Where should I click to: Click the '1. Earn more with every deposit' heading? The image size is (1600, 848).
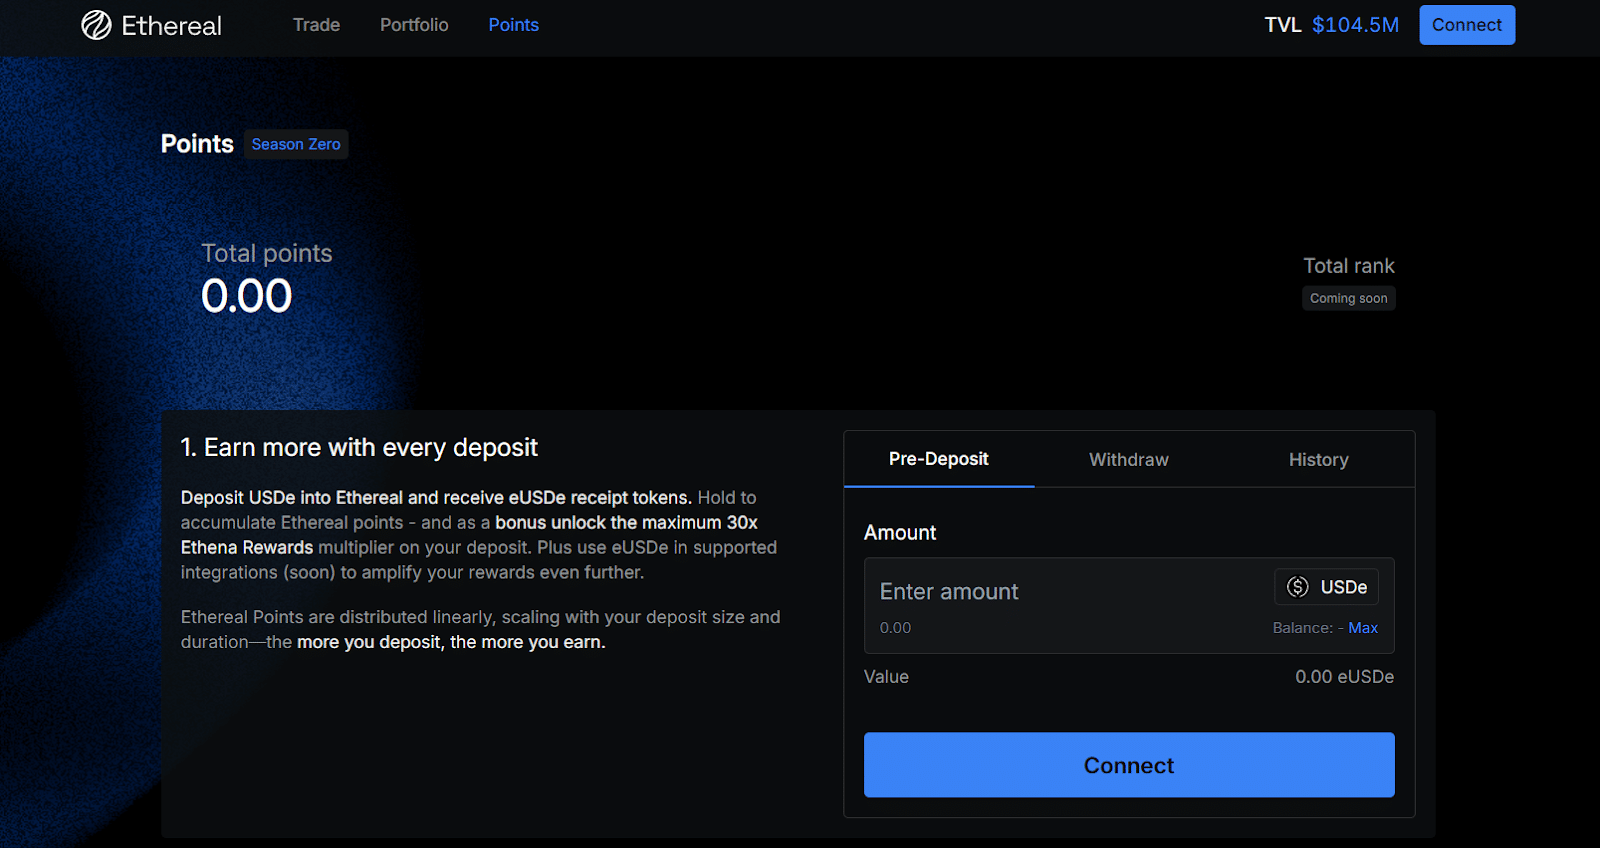coord(359,447)
